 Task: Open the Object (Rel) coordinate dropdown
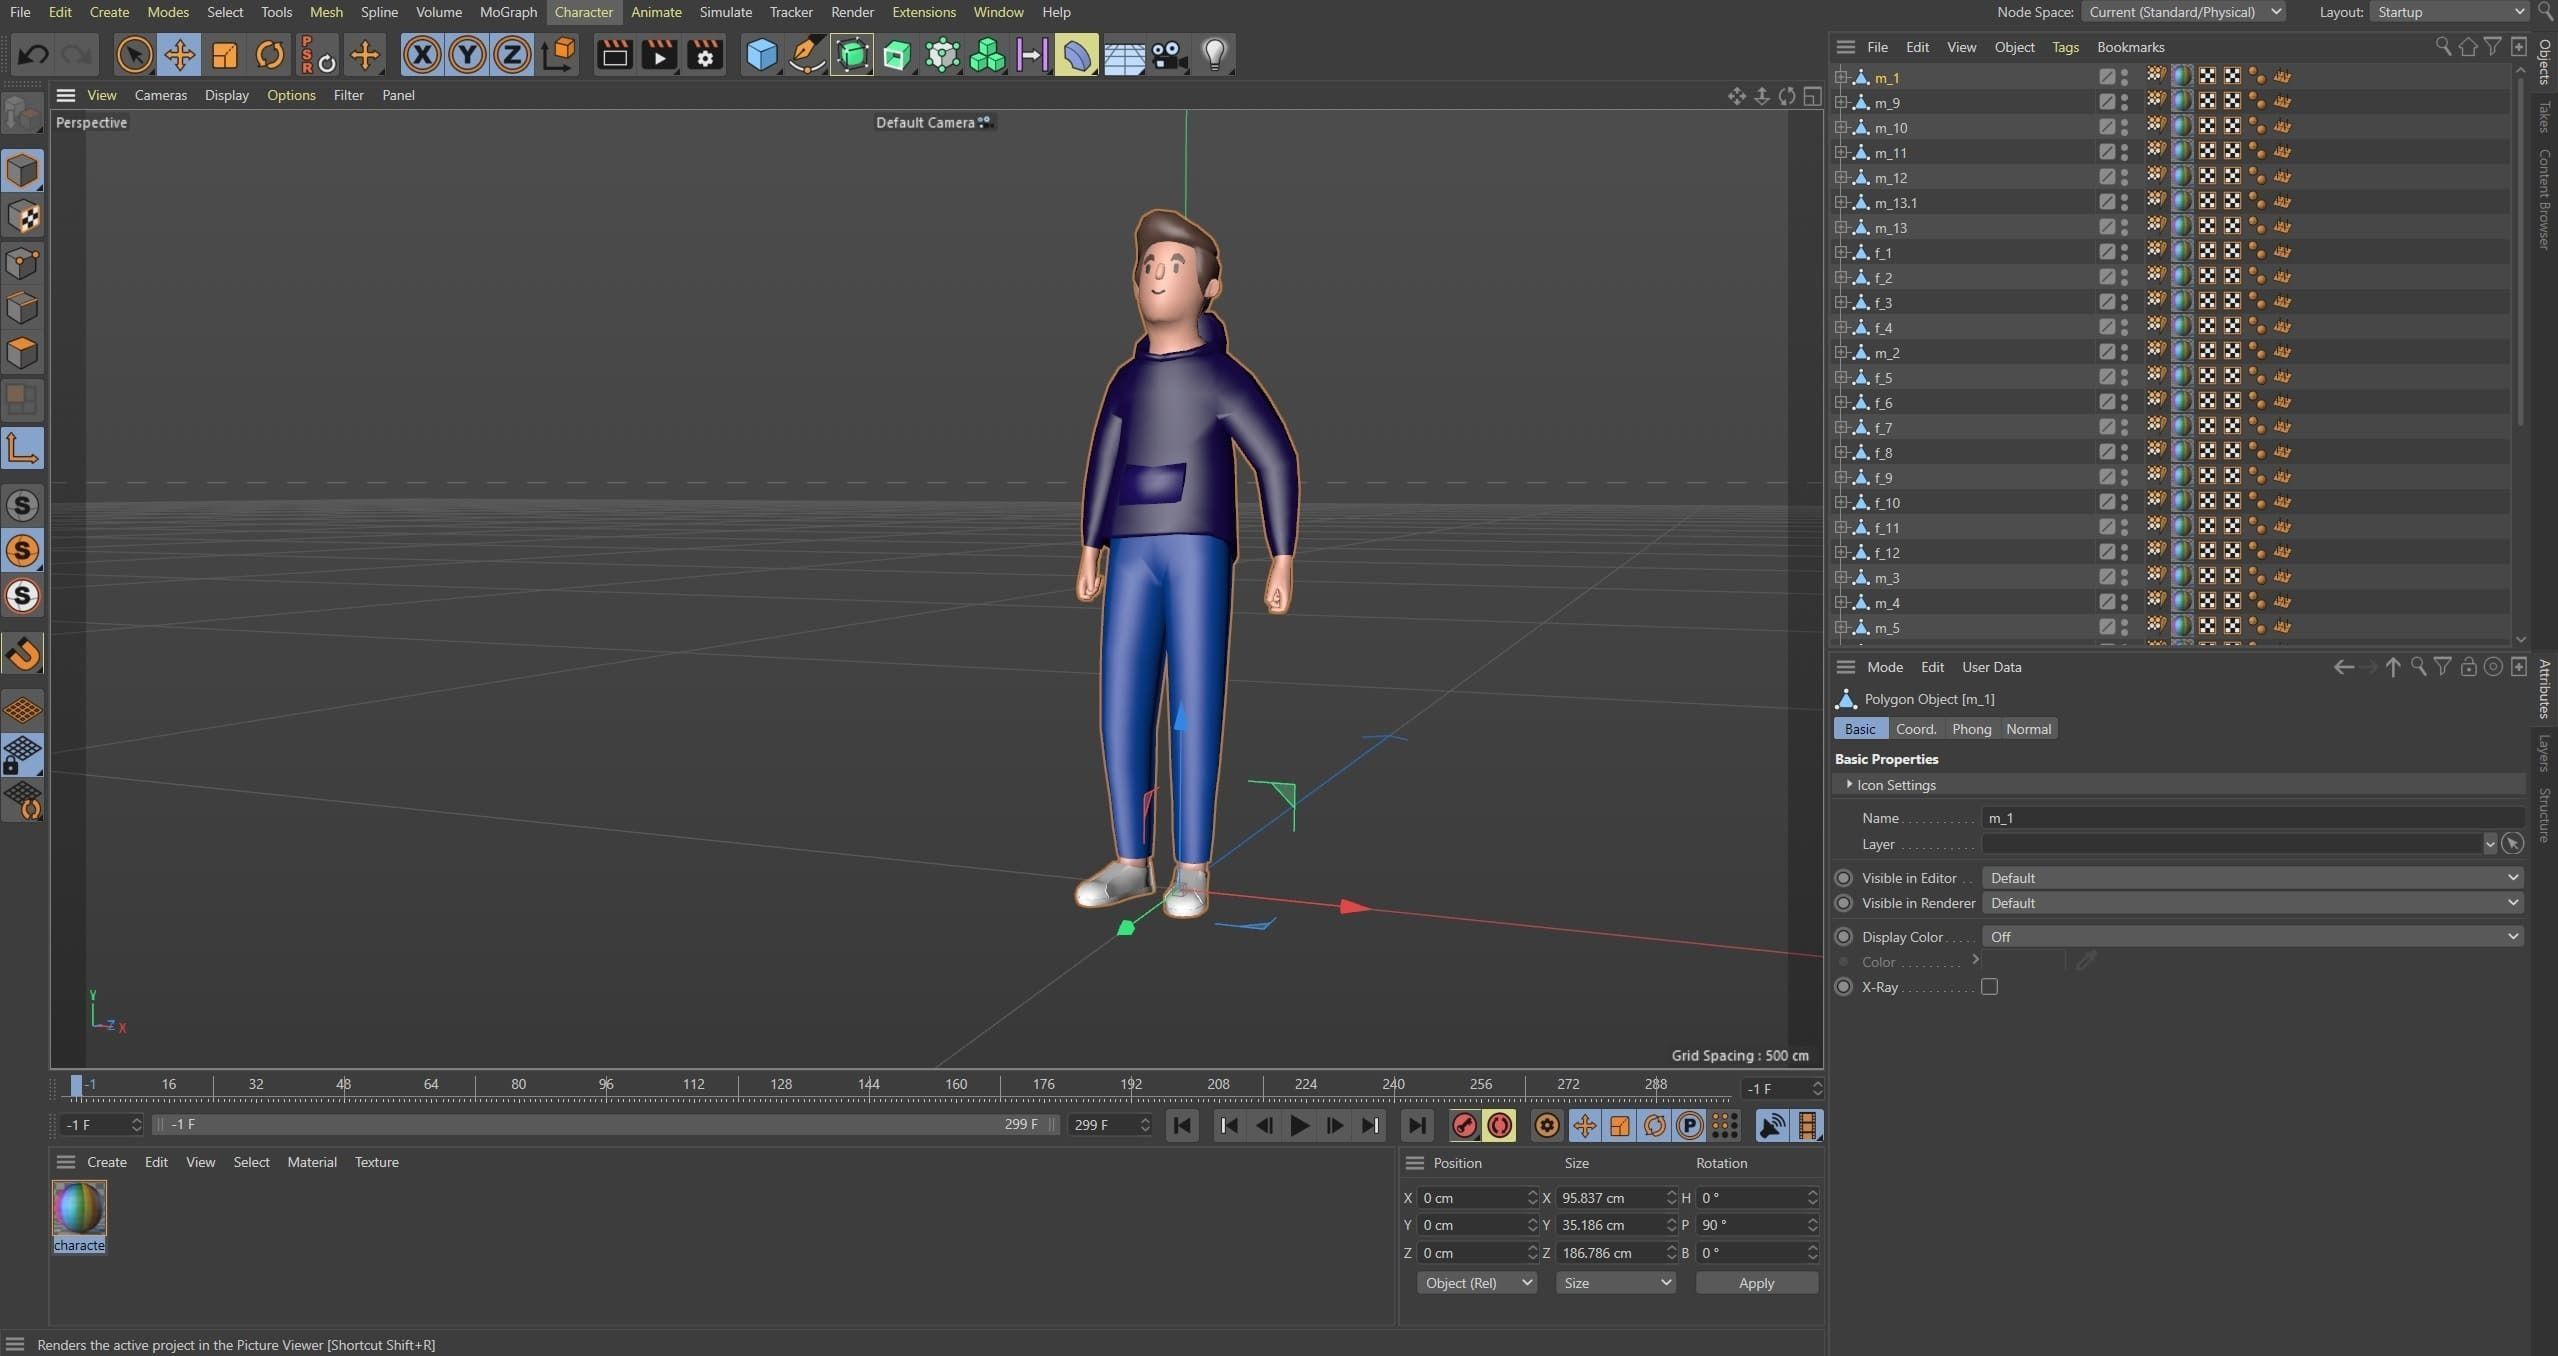point(1476,1283)
